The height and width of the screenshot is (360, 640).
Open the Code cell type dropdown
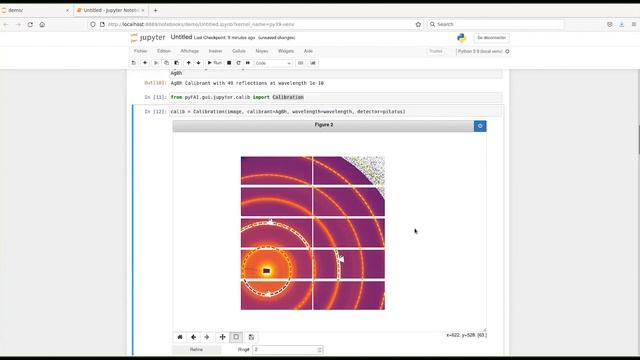click(273, 63)
